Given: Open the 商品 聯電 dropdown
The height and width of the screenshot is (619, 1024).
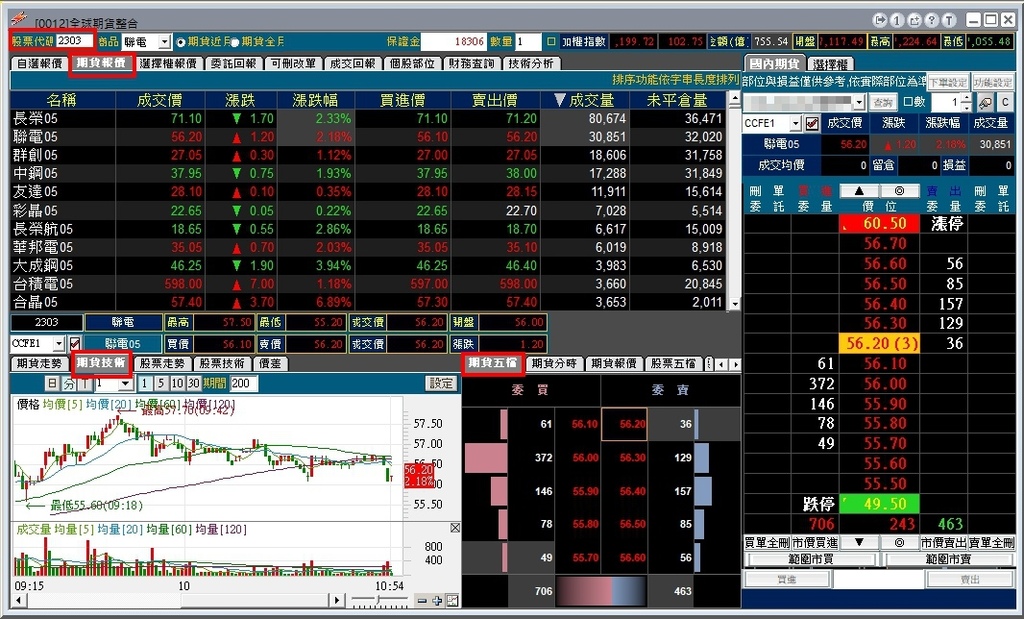Looking at the screenshot, I should [165, 42].
